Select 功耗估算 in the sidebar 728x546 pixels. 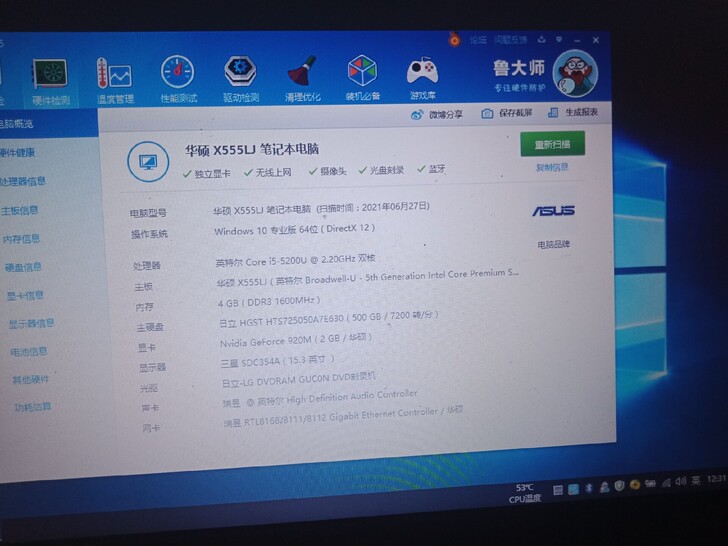[32, 407]
